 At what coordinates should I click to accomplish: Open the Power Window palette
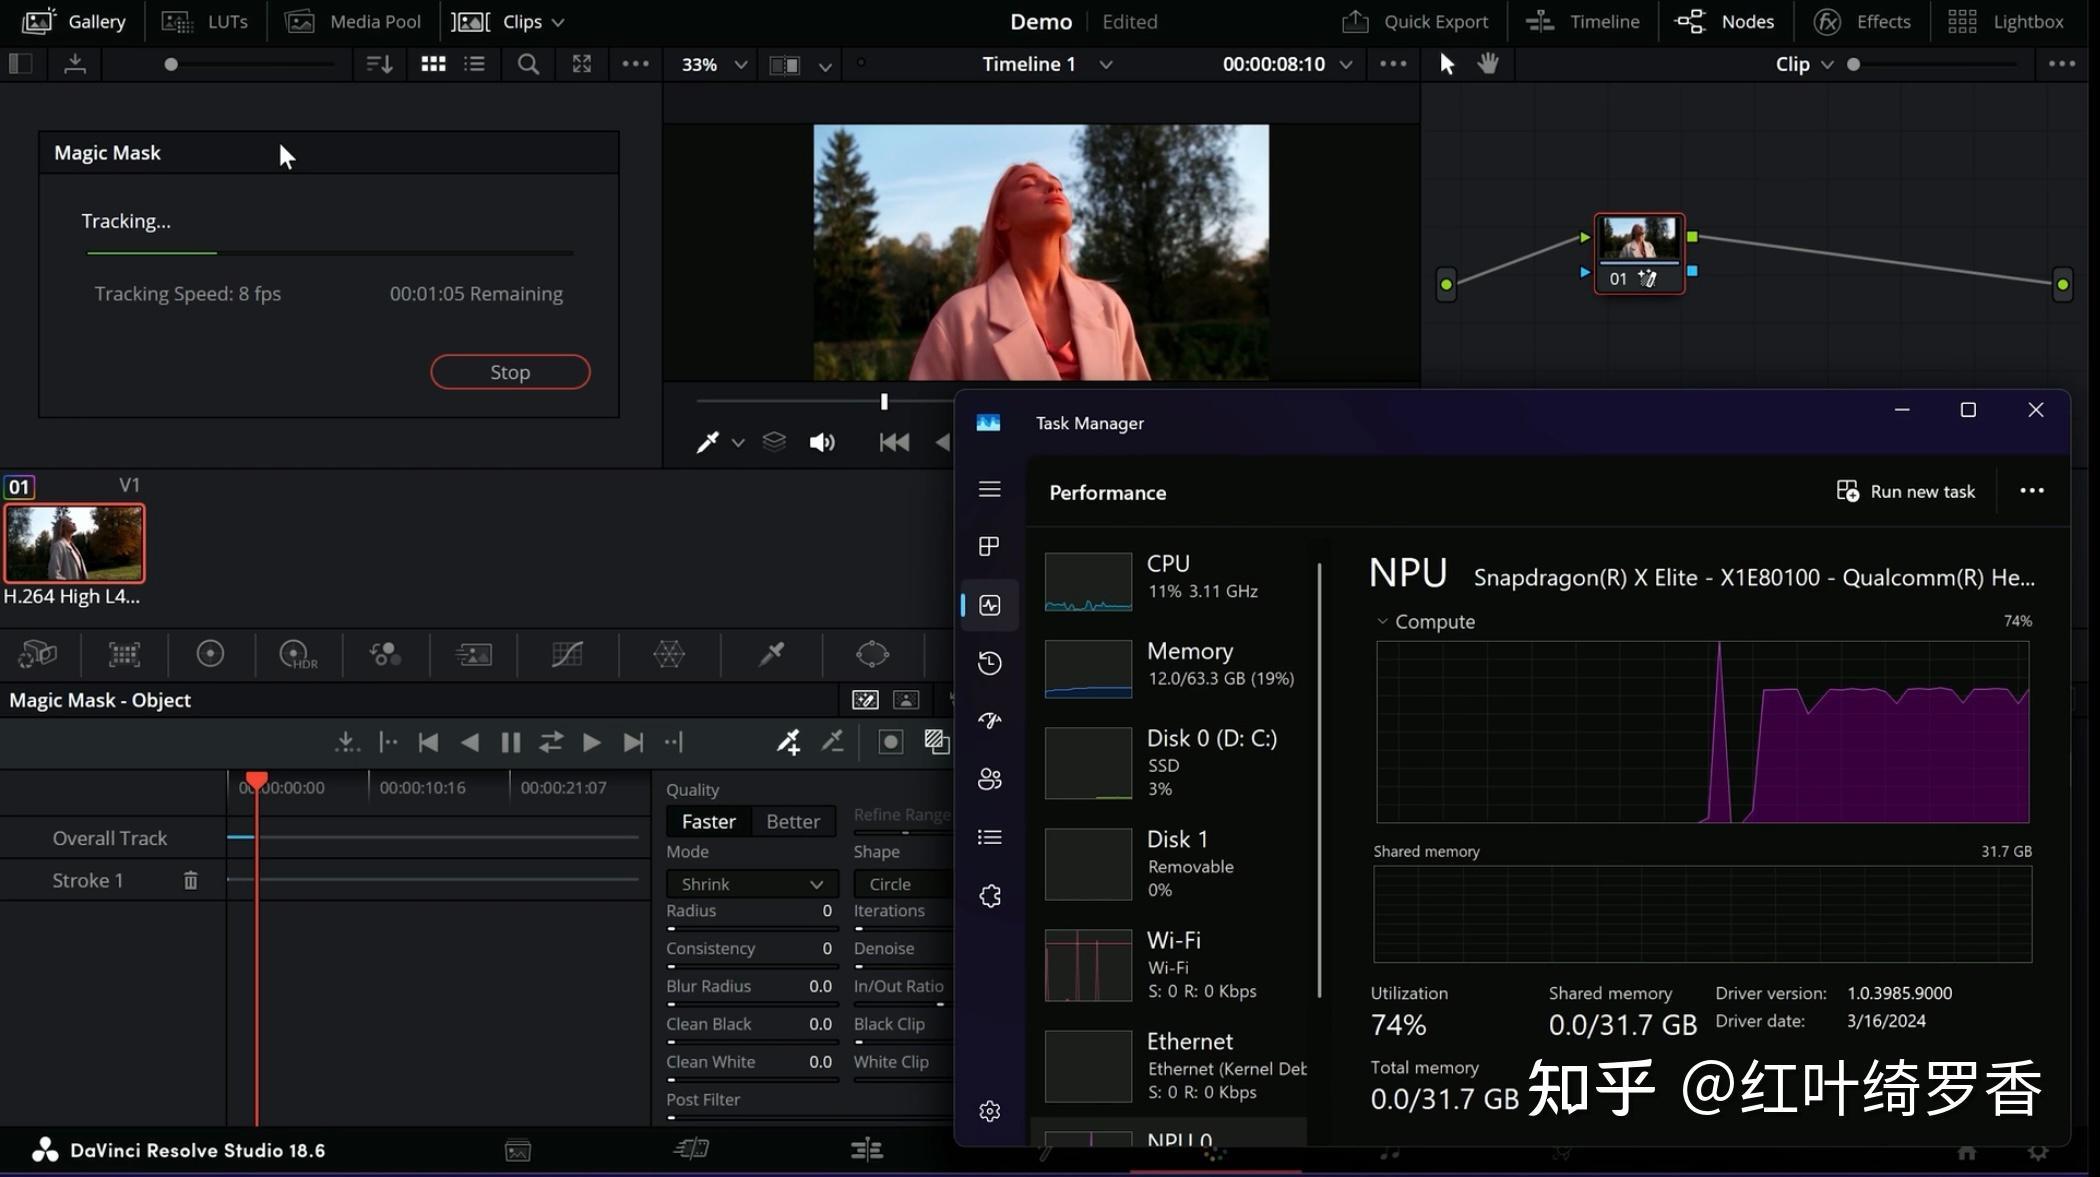[x=872, y=655]
